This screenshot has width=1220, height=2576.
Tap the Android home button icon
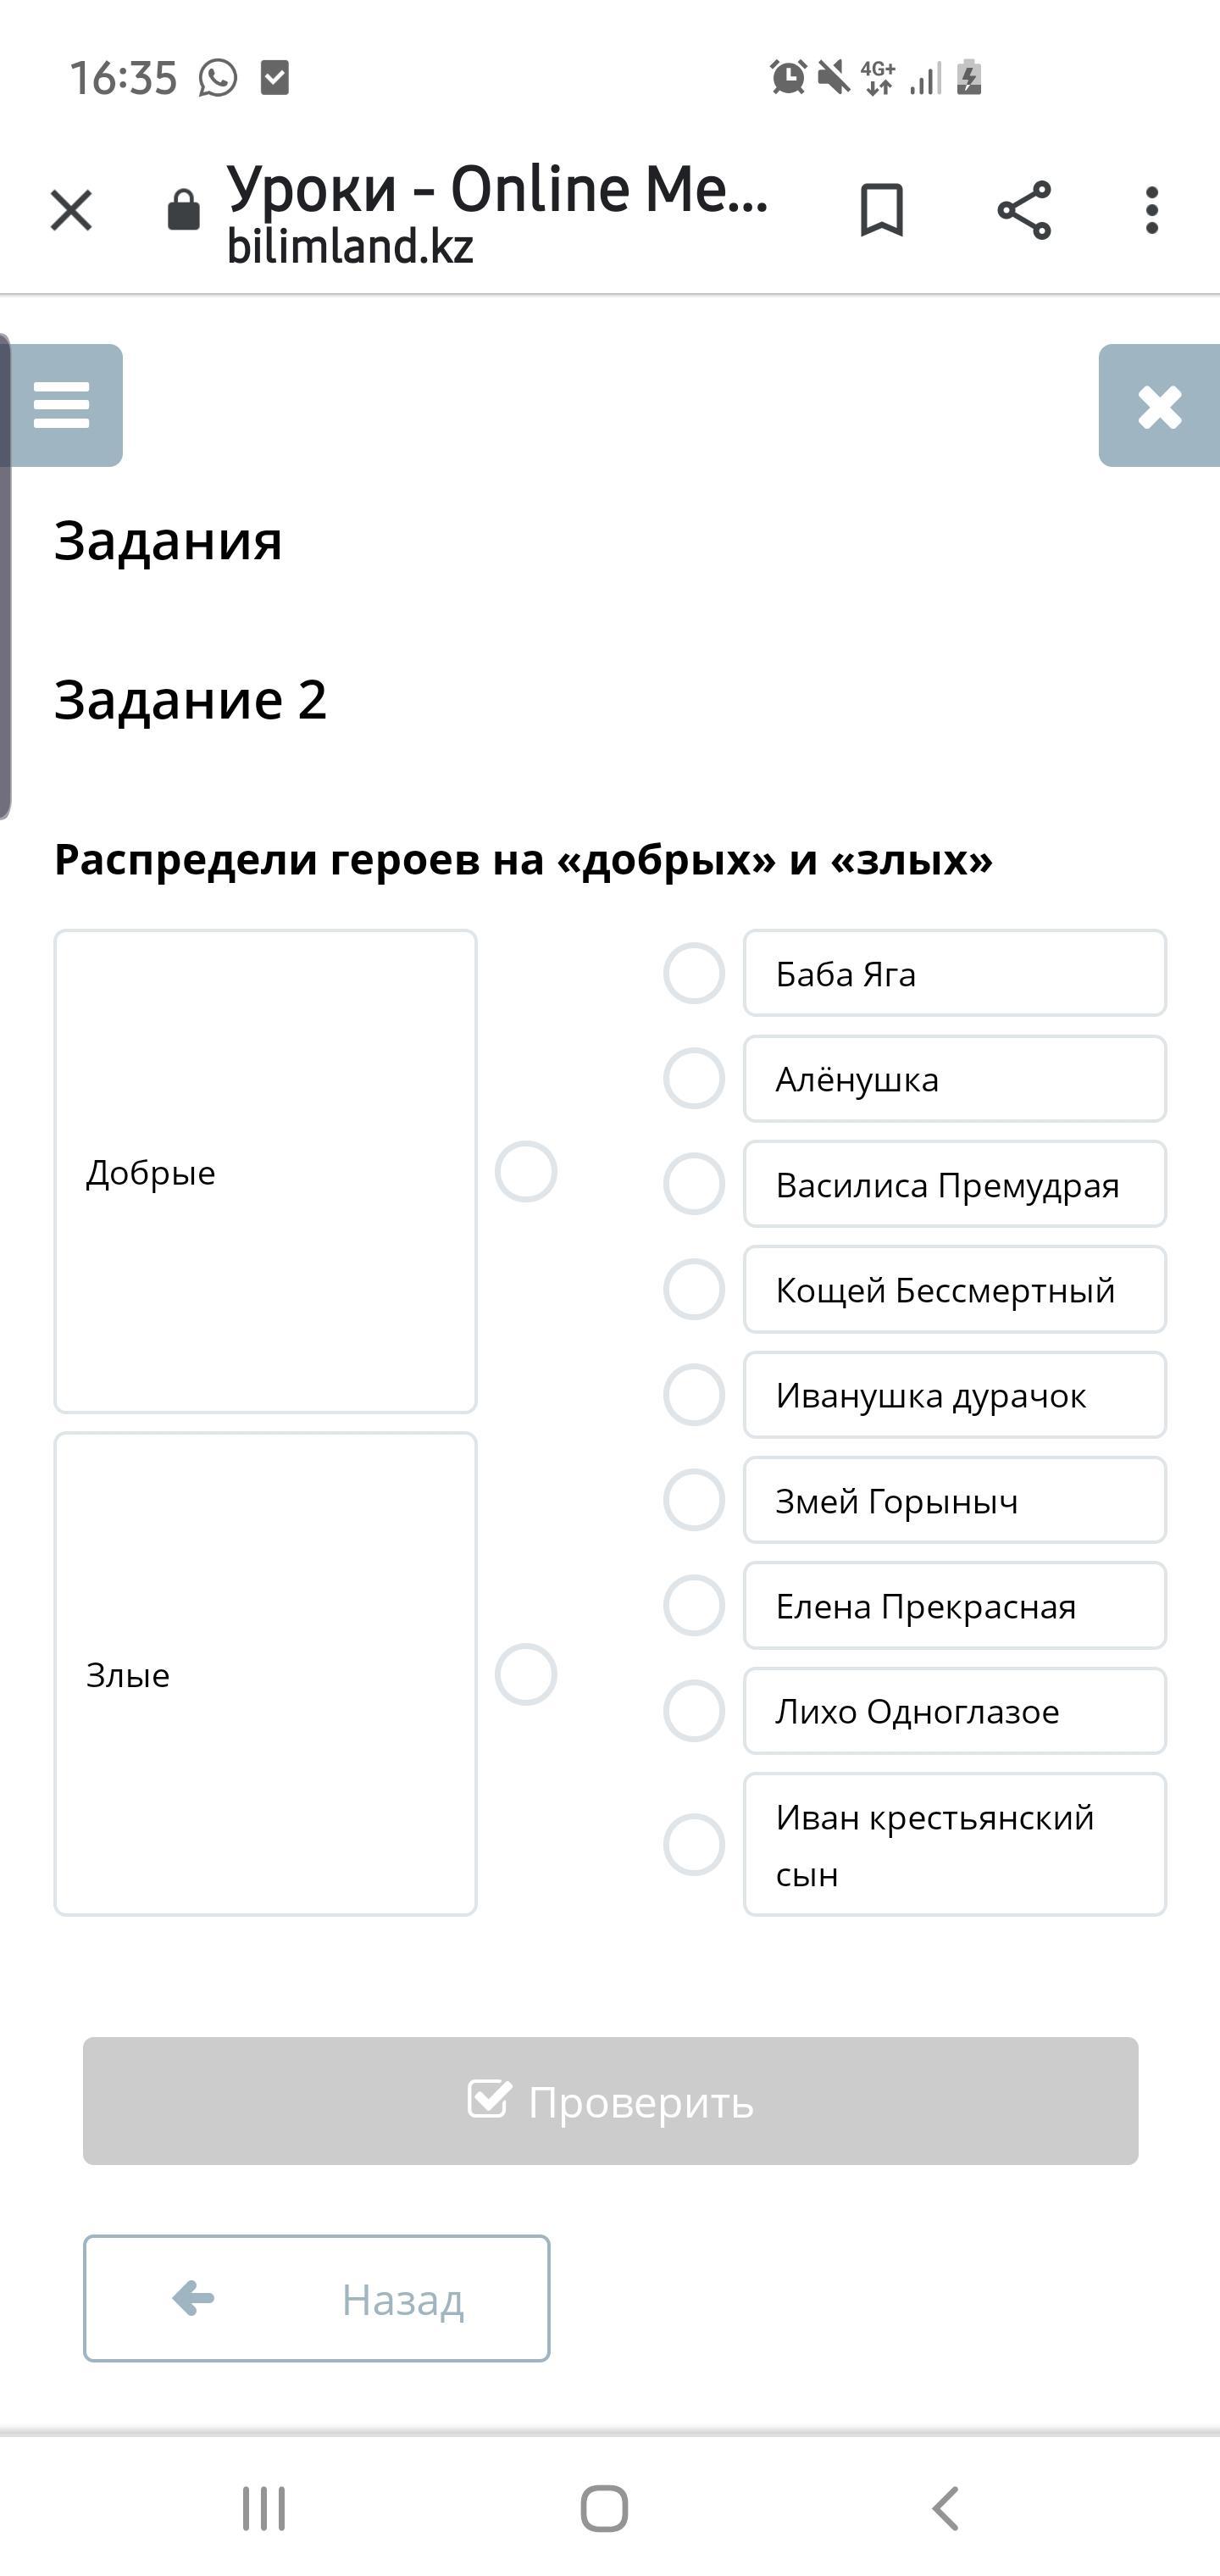[604, 2508]
